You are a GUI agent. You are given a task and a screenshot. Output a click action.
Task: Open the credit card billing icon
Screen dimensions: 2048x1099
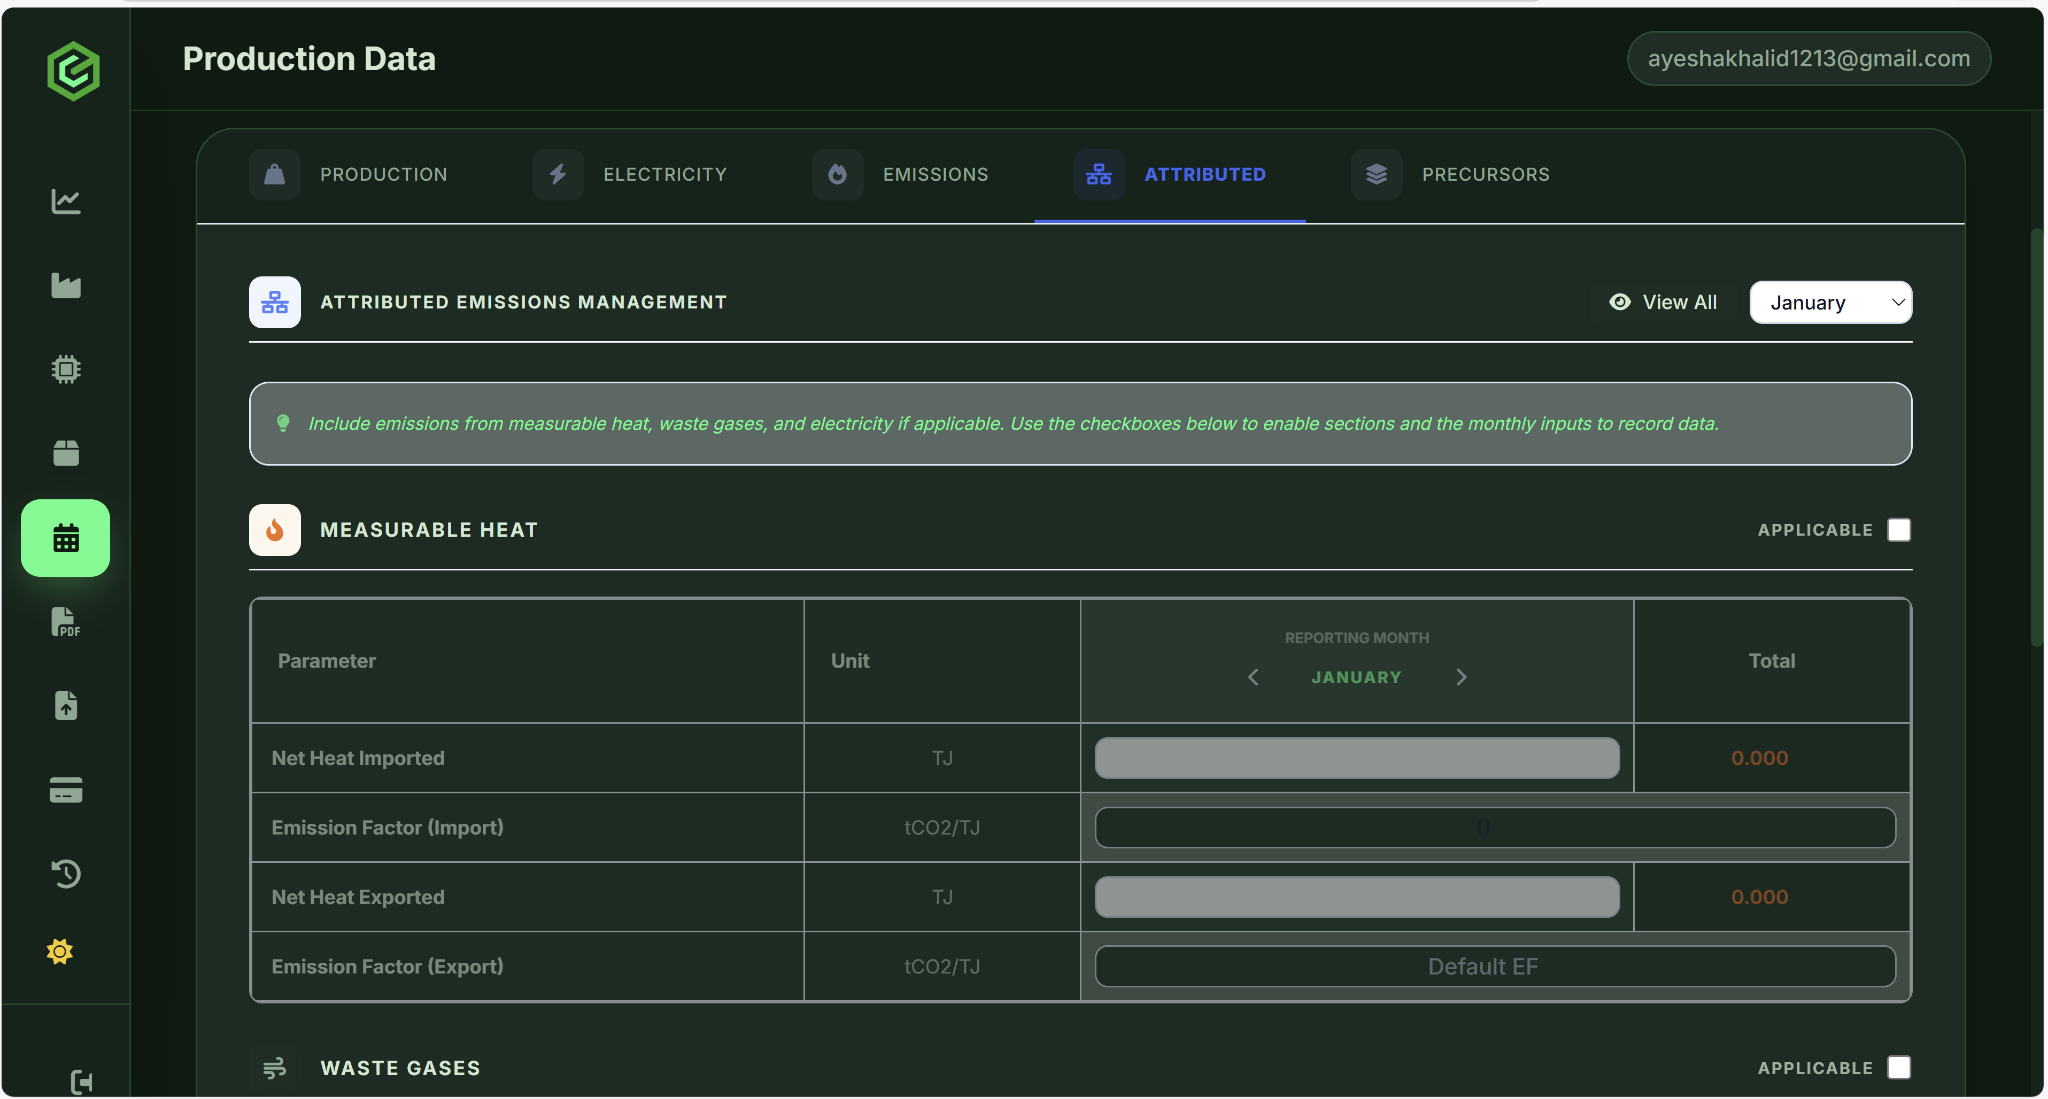point(66,790)
